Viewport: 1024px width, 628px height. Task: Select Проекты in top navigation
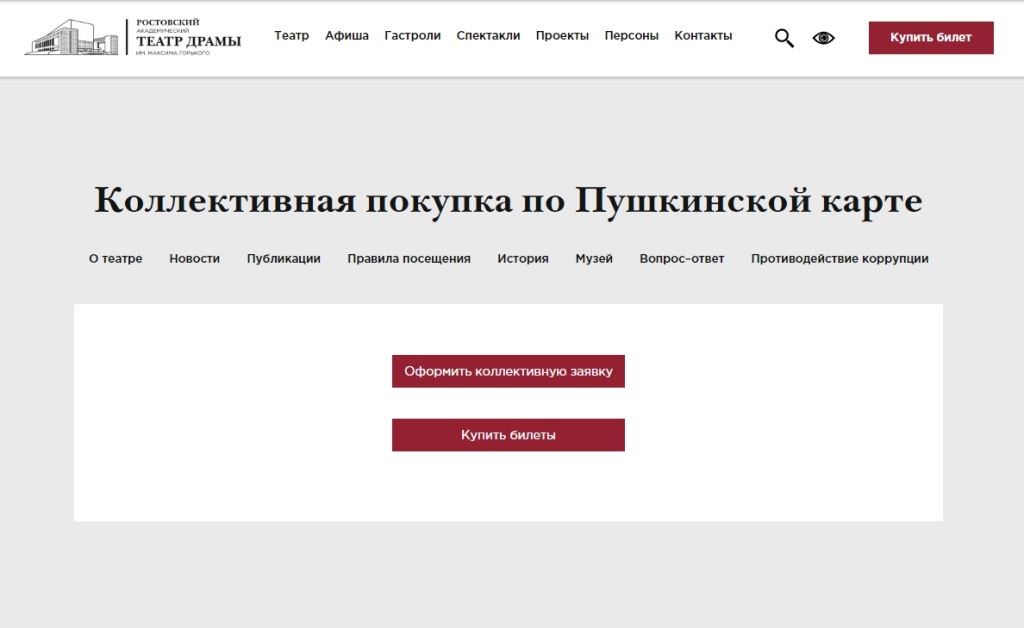[562, 36]
